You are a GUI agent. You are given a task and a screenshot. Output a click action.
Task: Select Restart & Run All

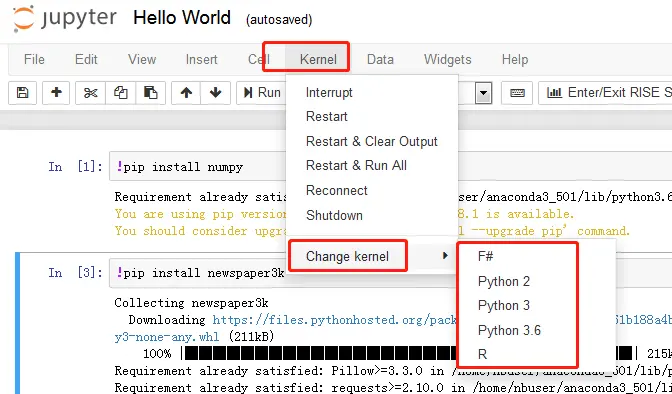pyautogui.click(x=372, y=165)
